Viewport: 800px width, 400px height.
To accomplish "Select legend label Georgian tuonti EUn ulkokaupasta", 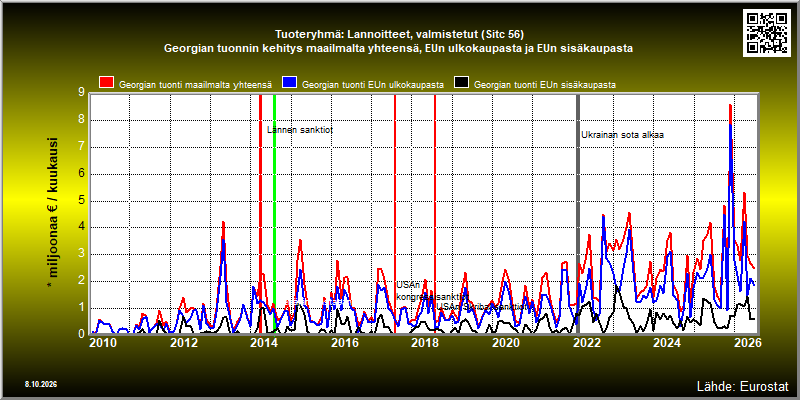I will [x=373, y=85].
